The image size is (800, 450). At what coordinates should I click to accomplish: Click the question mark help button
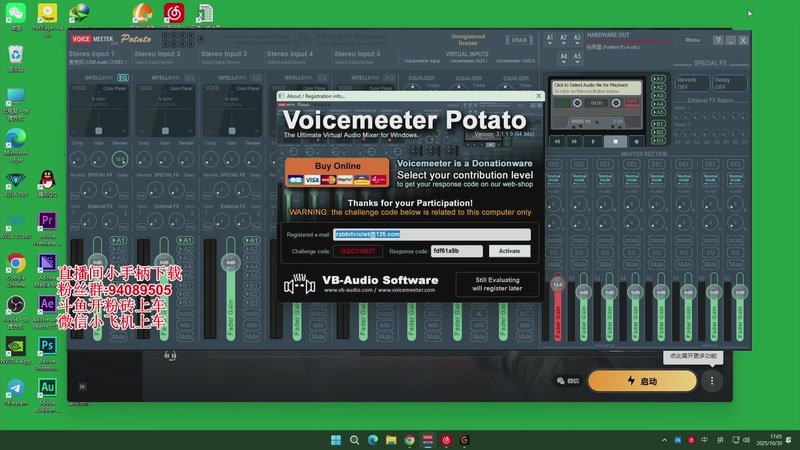pos(718,40)
